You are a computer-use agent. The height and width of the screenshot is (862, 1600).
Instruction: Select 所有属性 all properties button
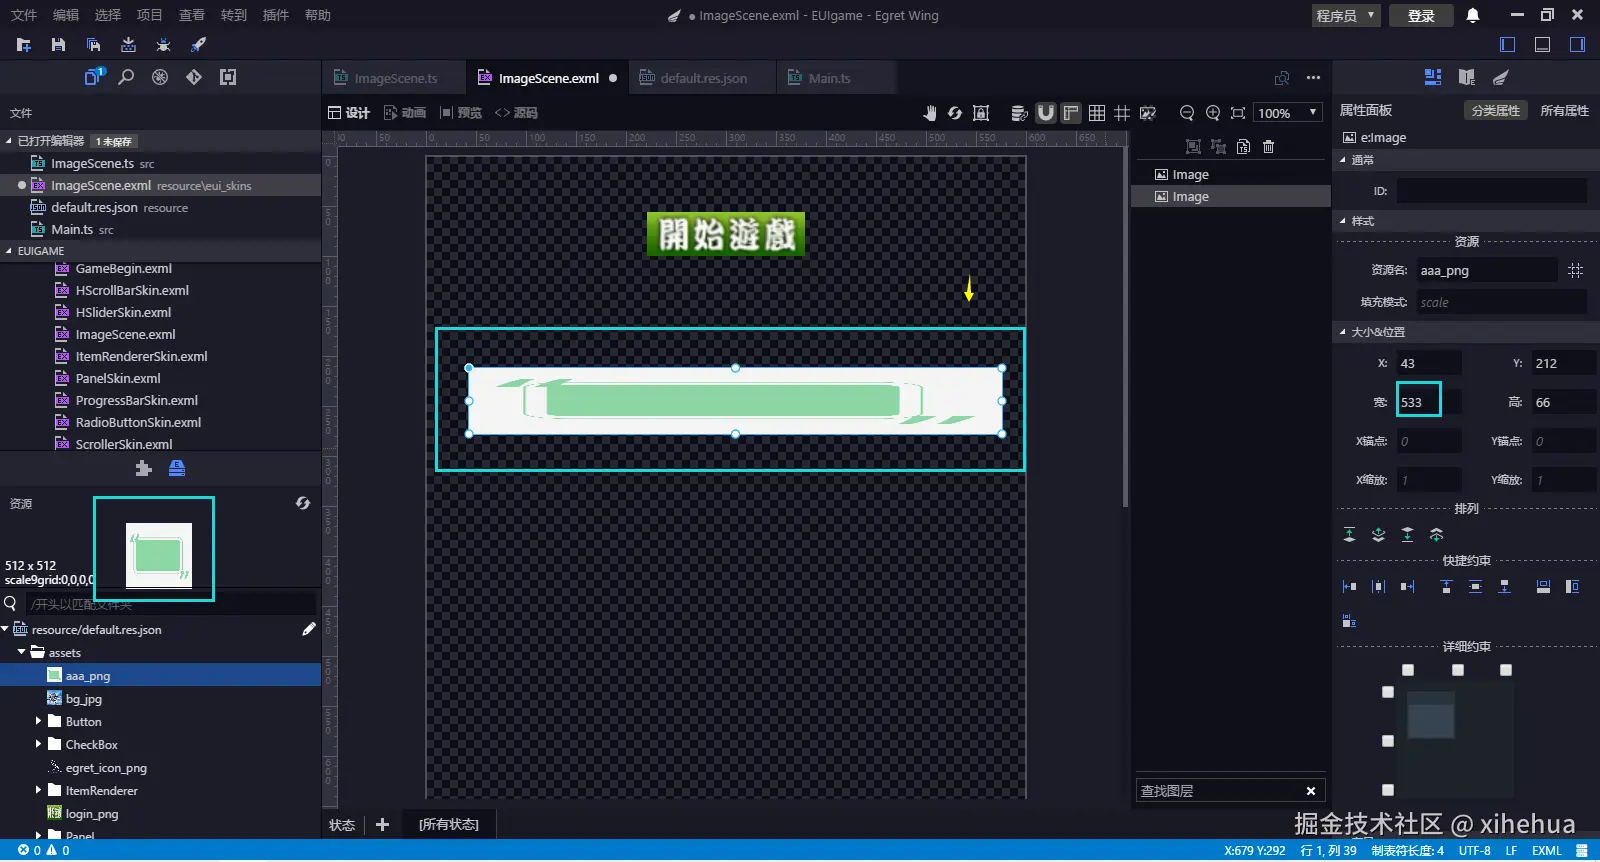click(x=1564, y=111)
